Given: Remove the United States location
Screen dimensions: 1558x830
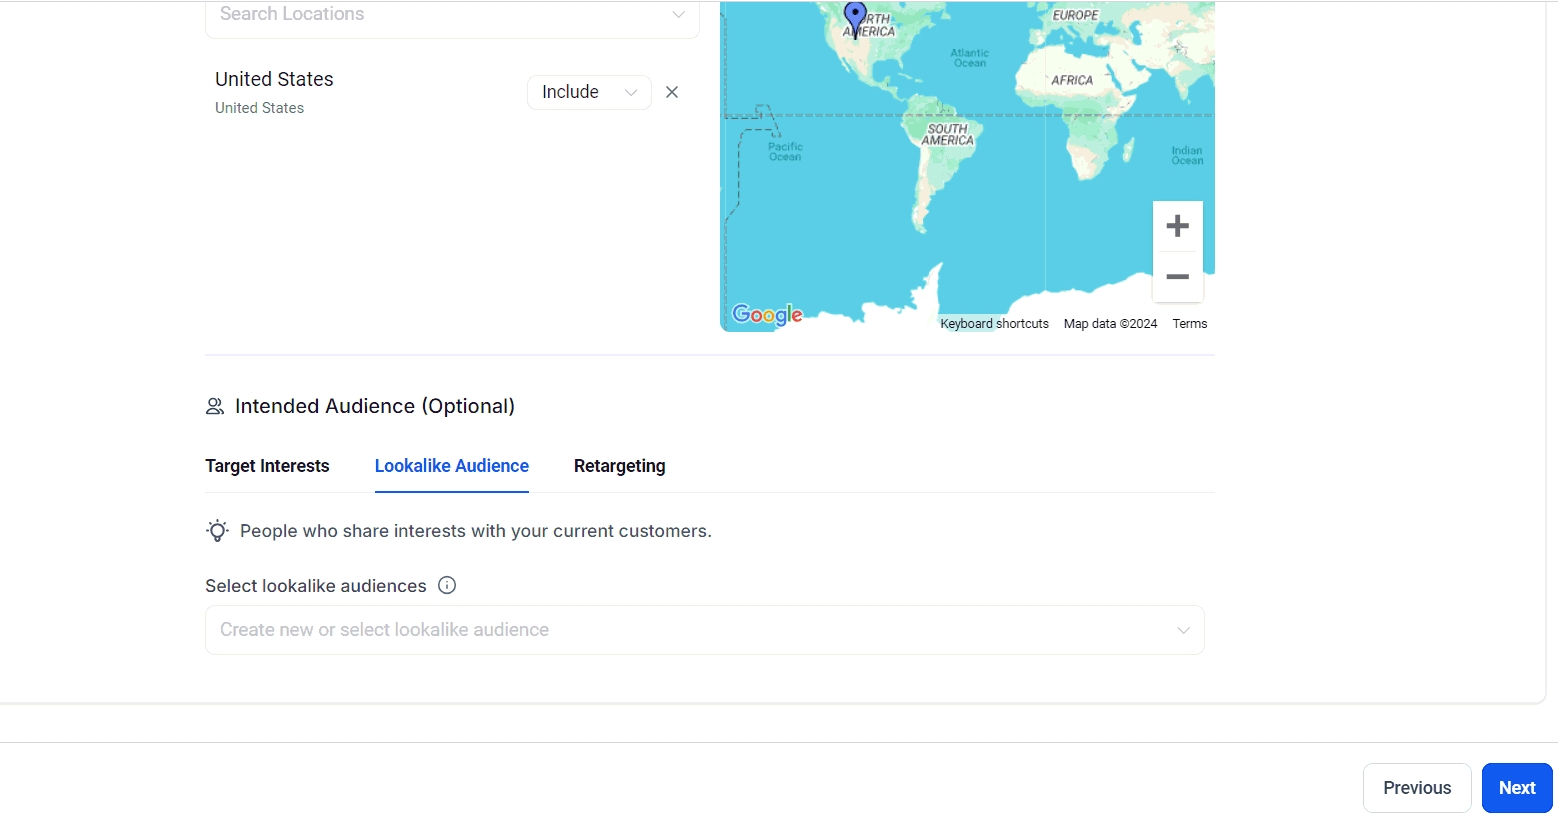Looking at the screenshot, I should pyautogui.click(x=672, y=92).
